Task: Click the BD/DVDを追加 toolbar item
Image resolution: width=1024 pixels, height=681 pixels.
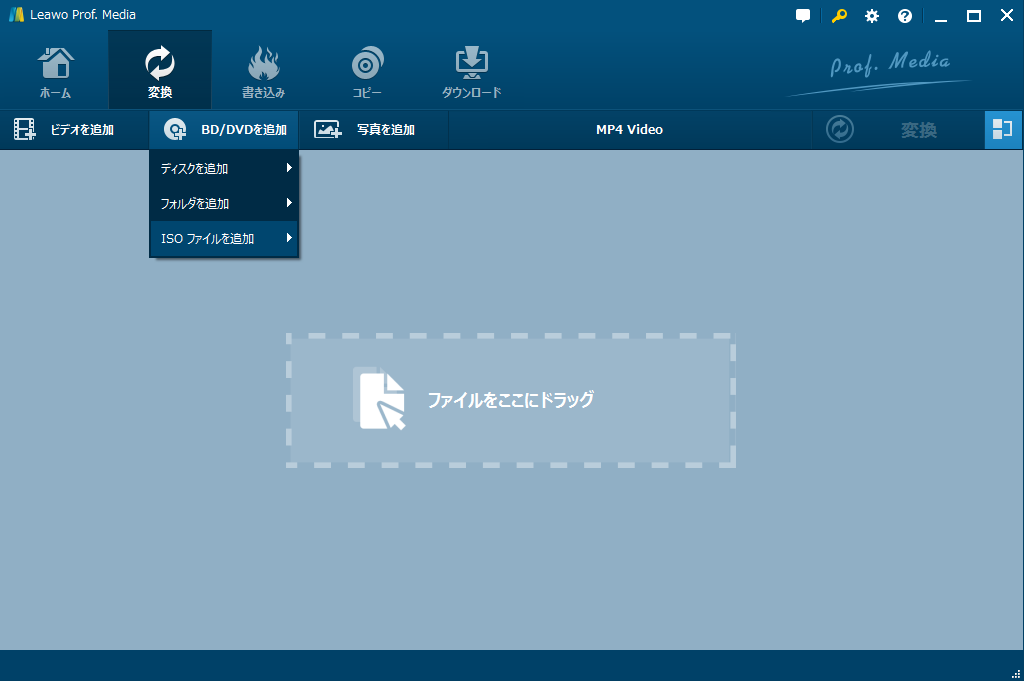Action: tap(222, 129)
